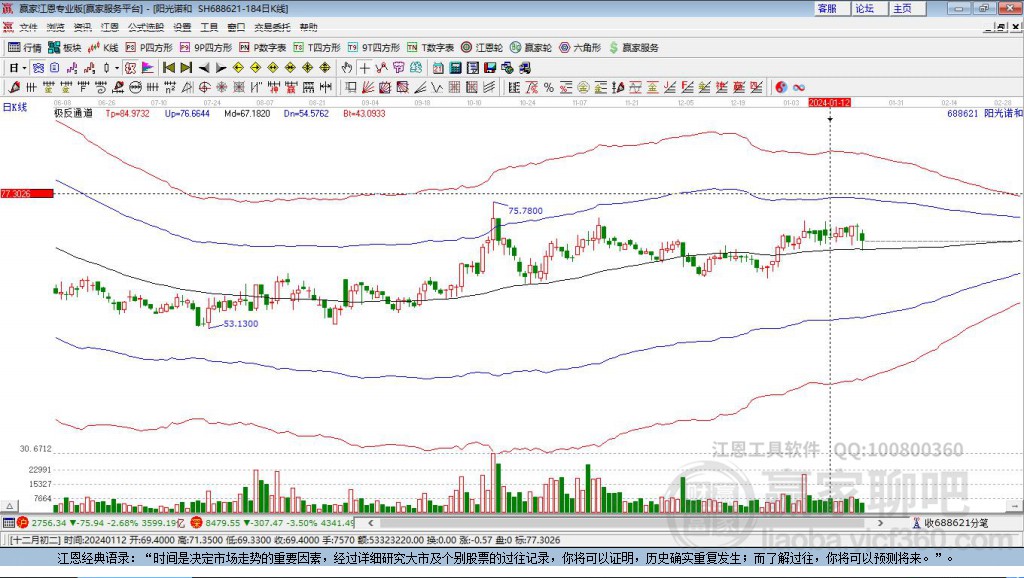
Task: Click the n² grid tool icon
Action: click(170, 88)
